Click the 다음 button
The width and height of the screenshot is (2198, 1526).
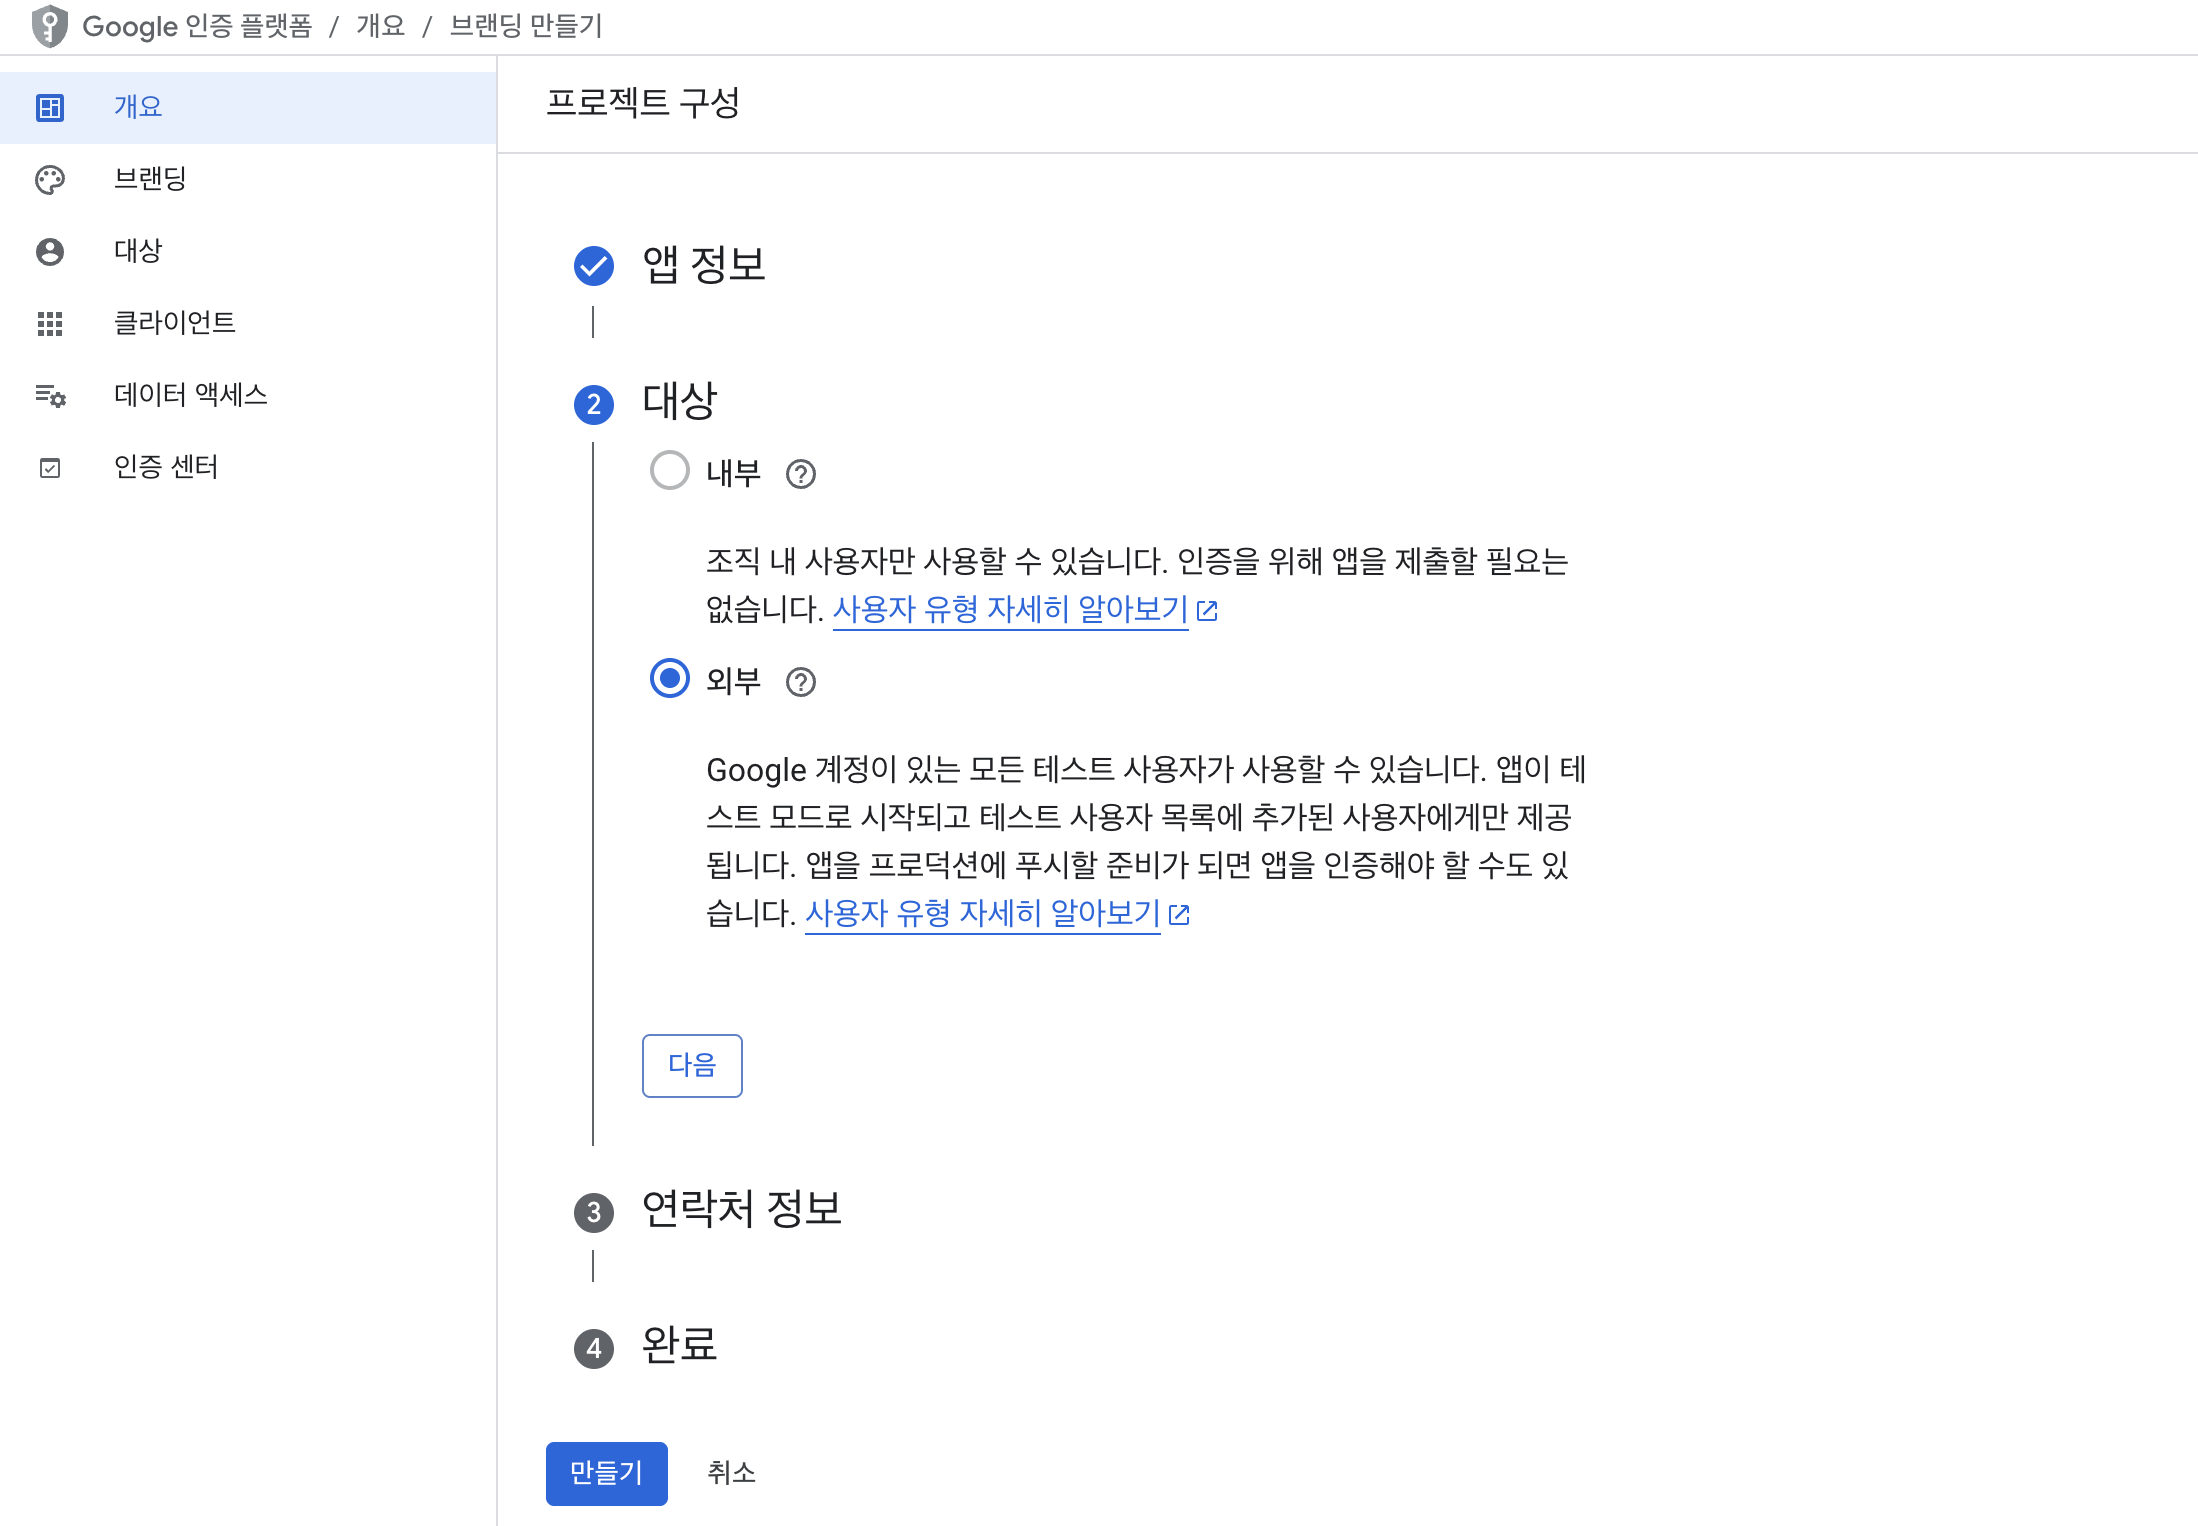point(692,1065)
